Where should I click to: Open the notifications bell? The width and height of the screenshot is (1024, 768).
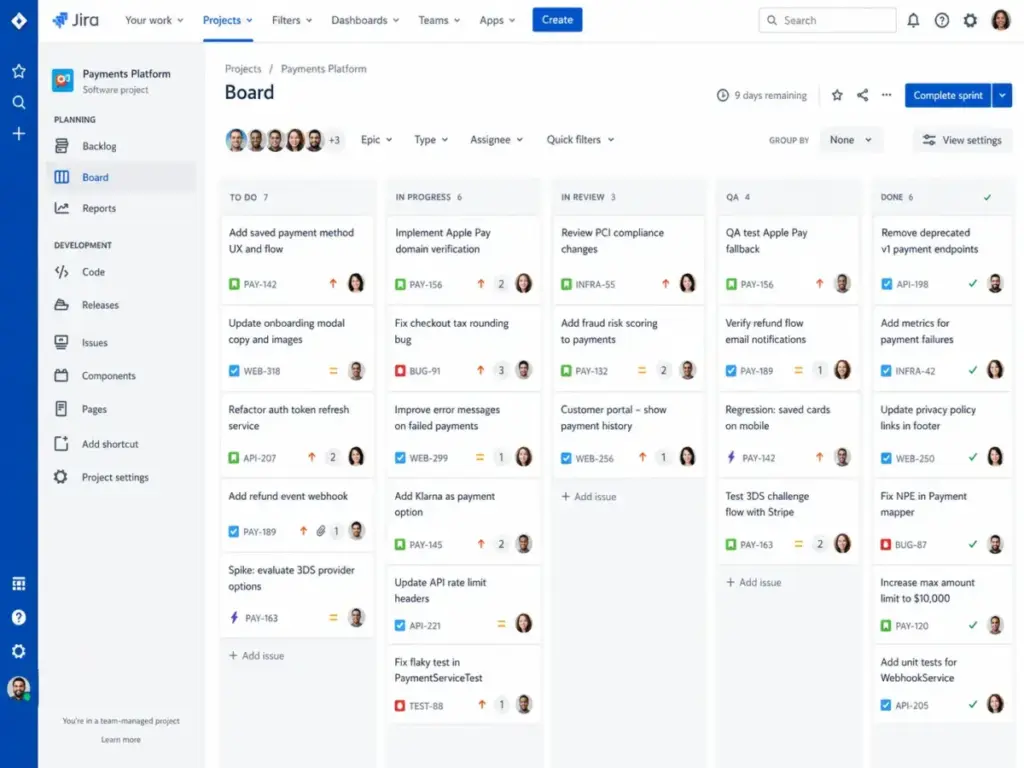point(913,20)
